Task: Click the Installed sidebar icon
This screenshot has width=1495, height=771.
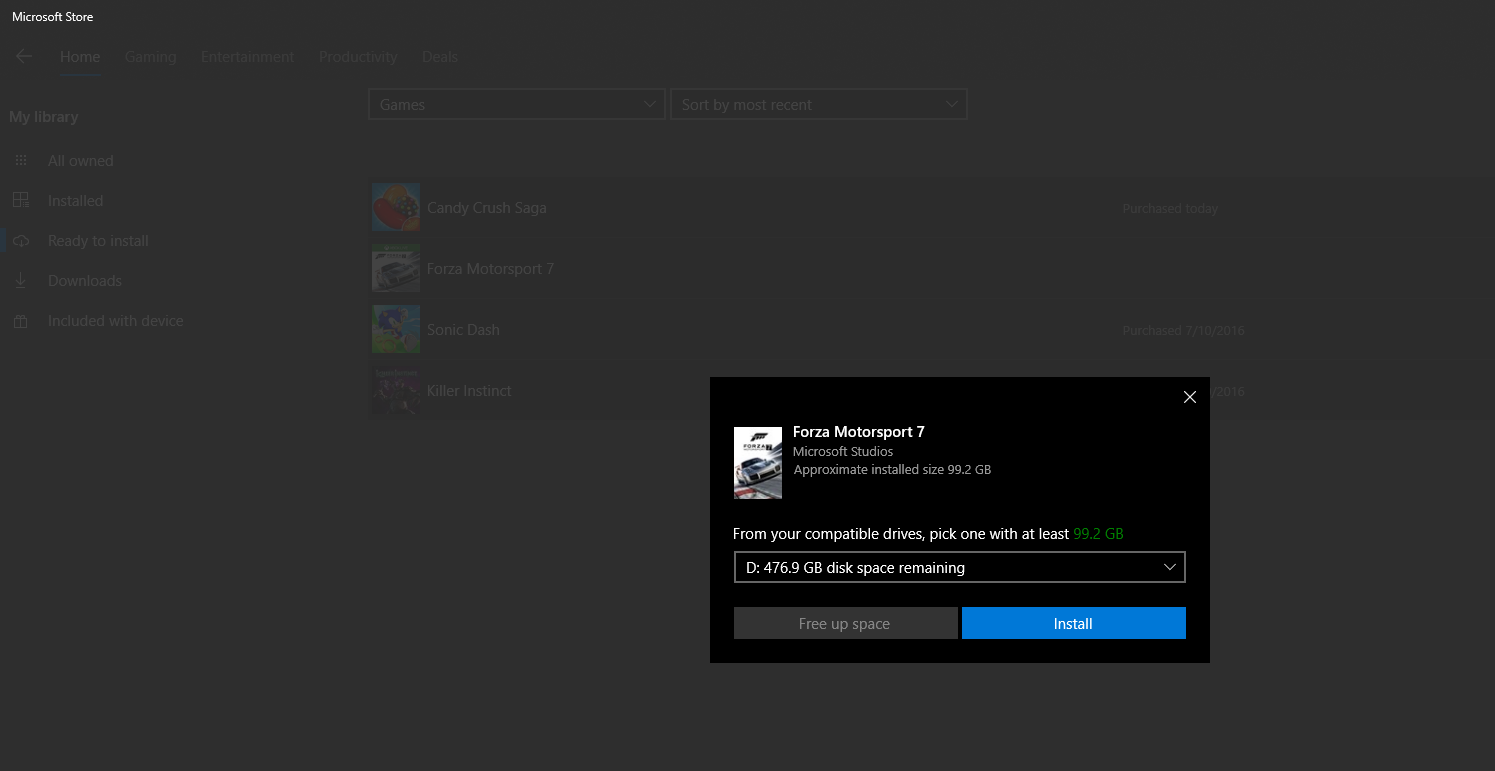Action: (x=21, y=200)
